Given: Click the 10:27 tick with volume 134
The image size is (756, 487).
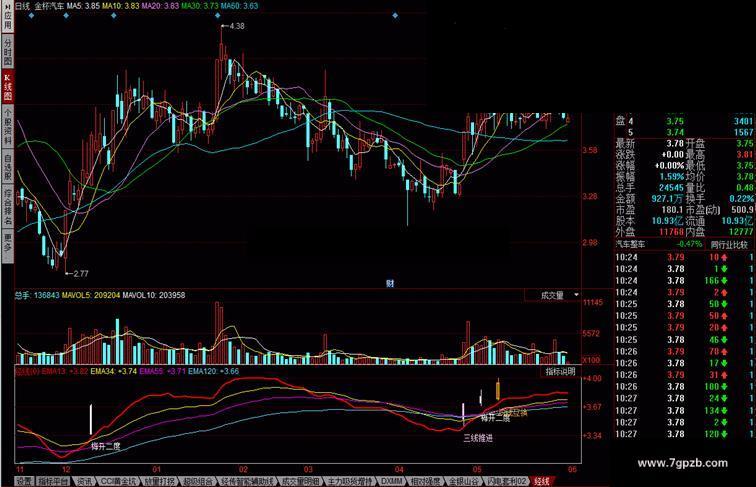Looking at the screenshot, I should tap(685, 411).
